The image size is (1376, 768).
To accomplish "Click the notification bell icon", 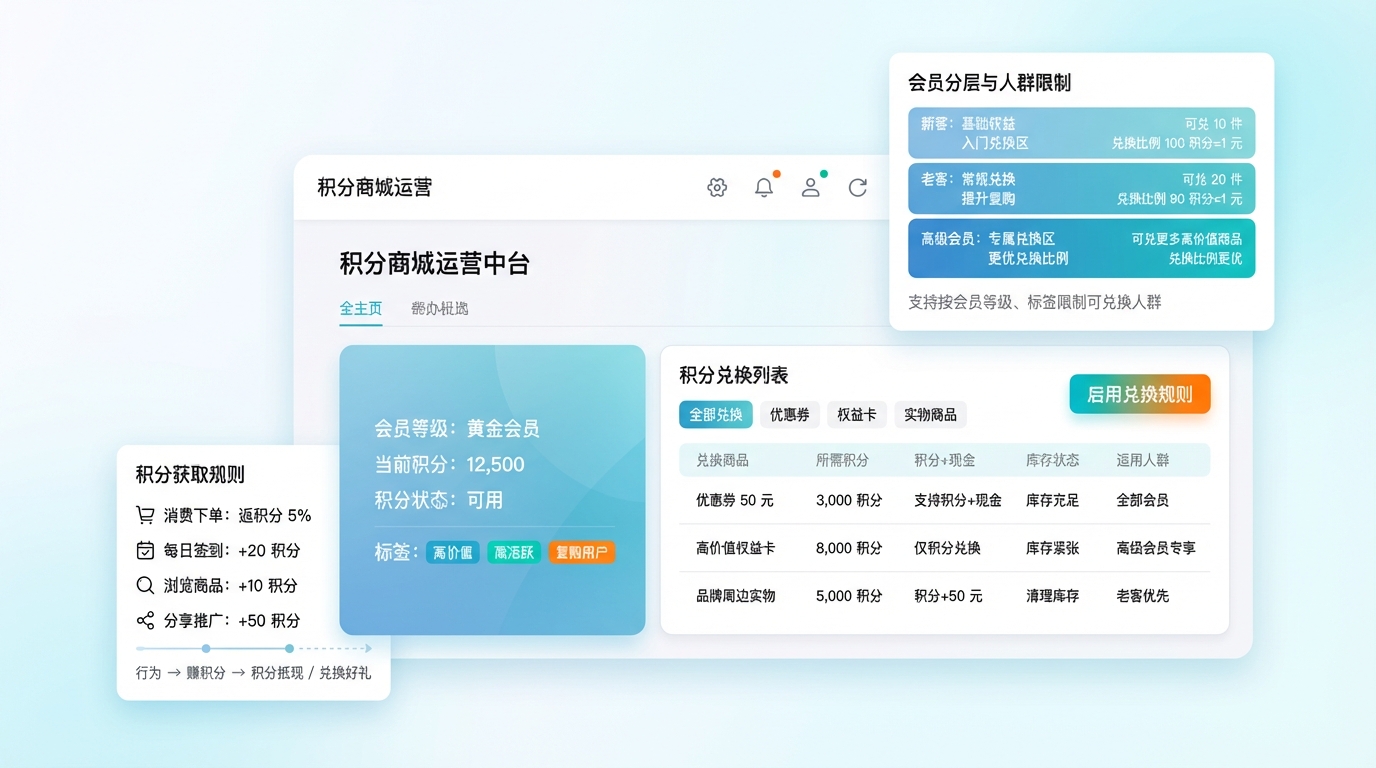I will tap(764, 187).
